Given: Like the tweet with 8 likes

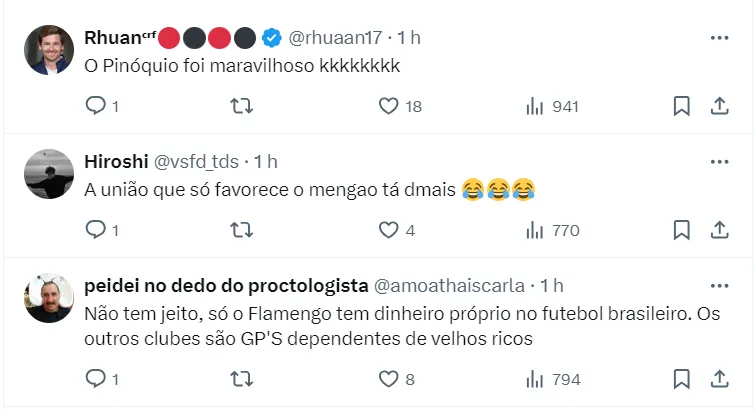Looking at the screenshot, I should 389,379.
